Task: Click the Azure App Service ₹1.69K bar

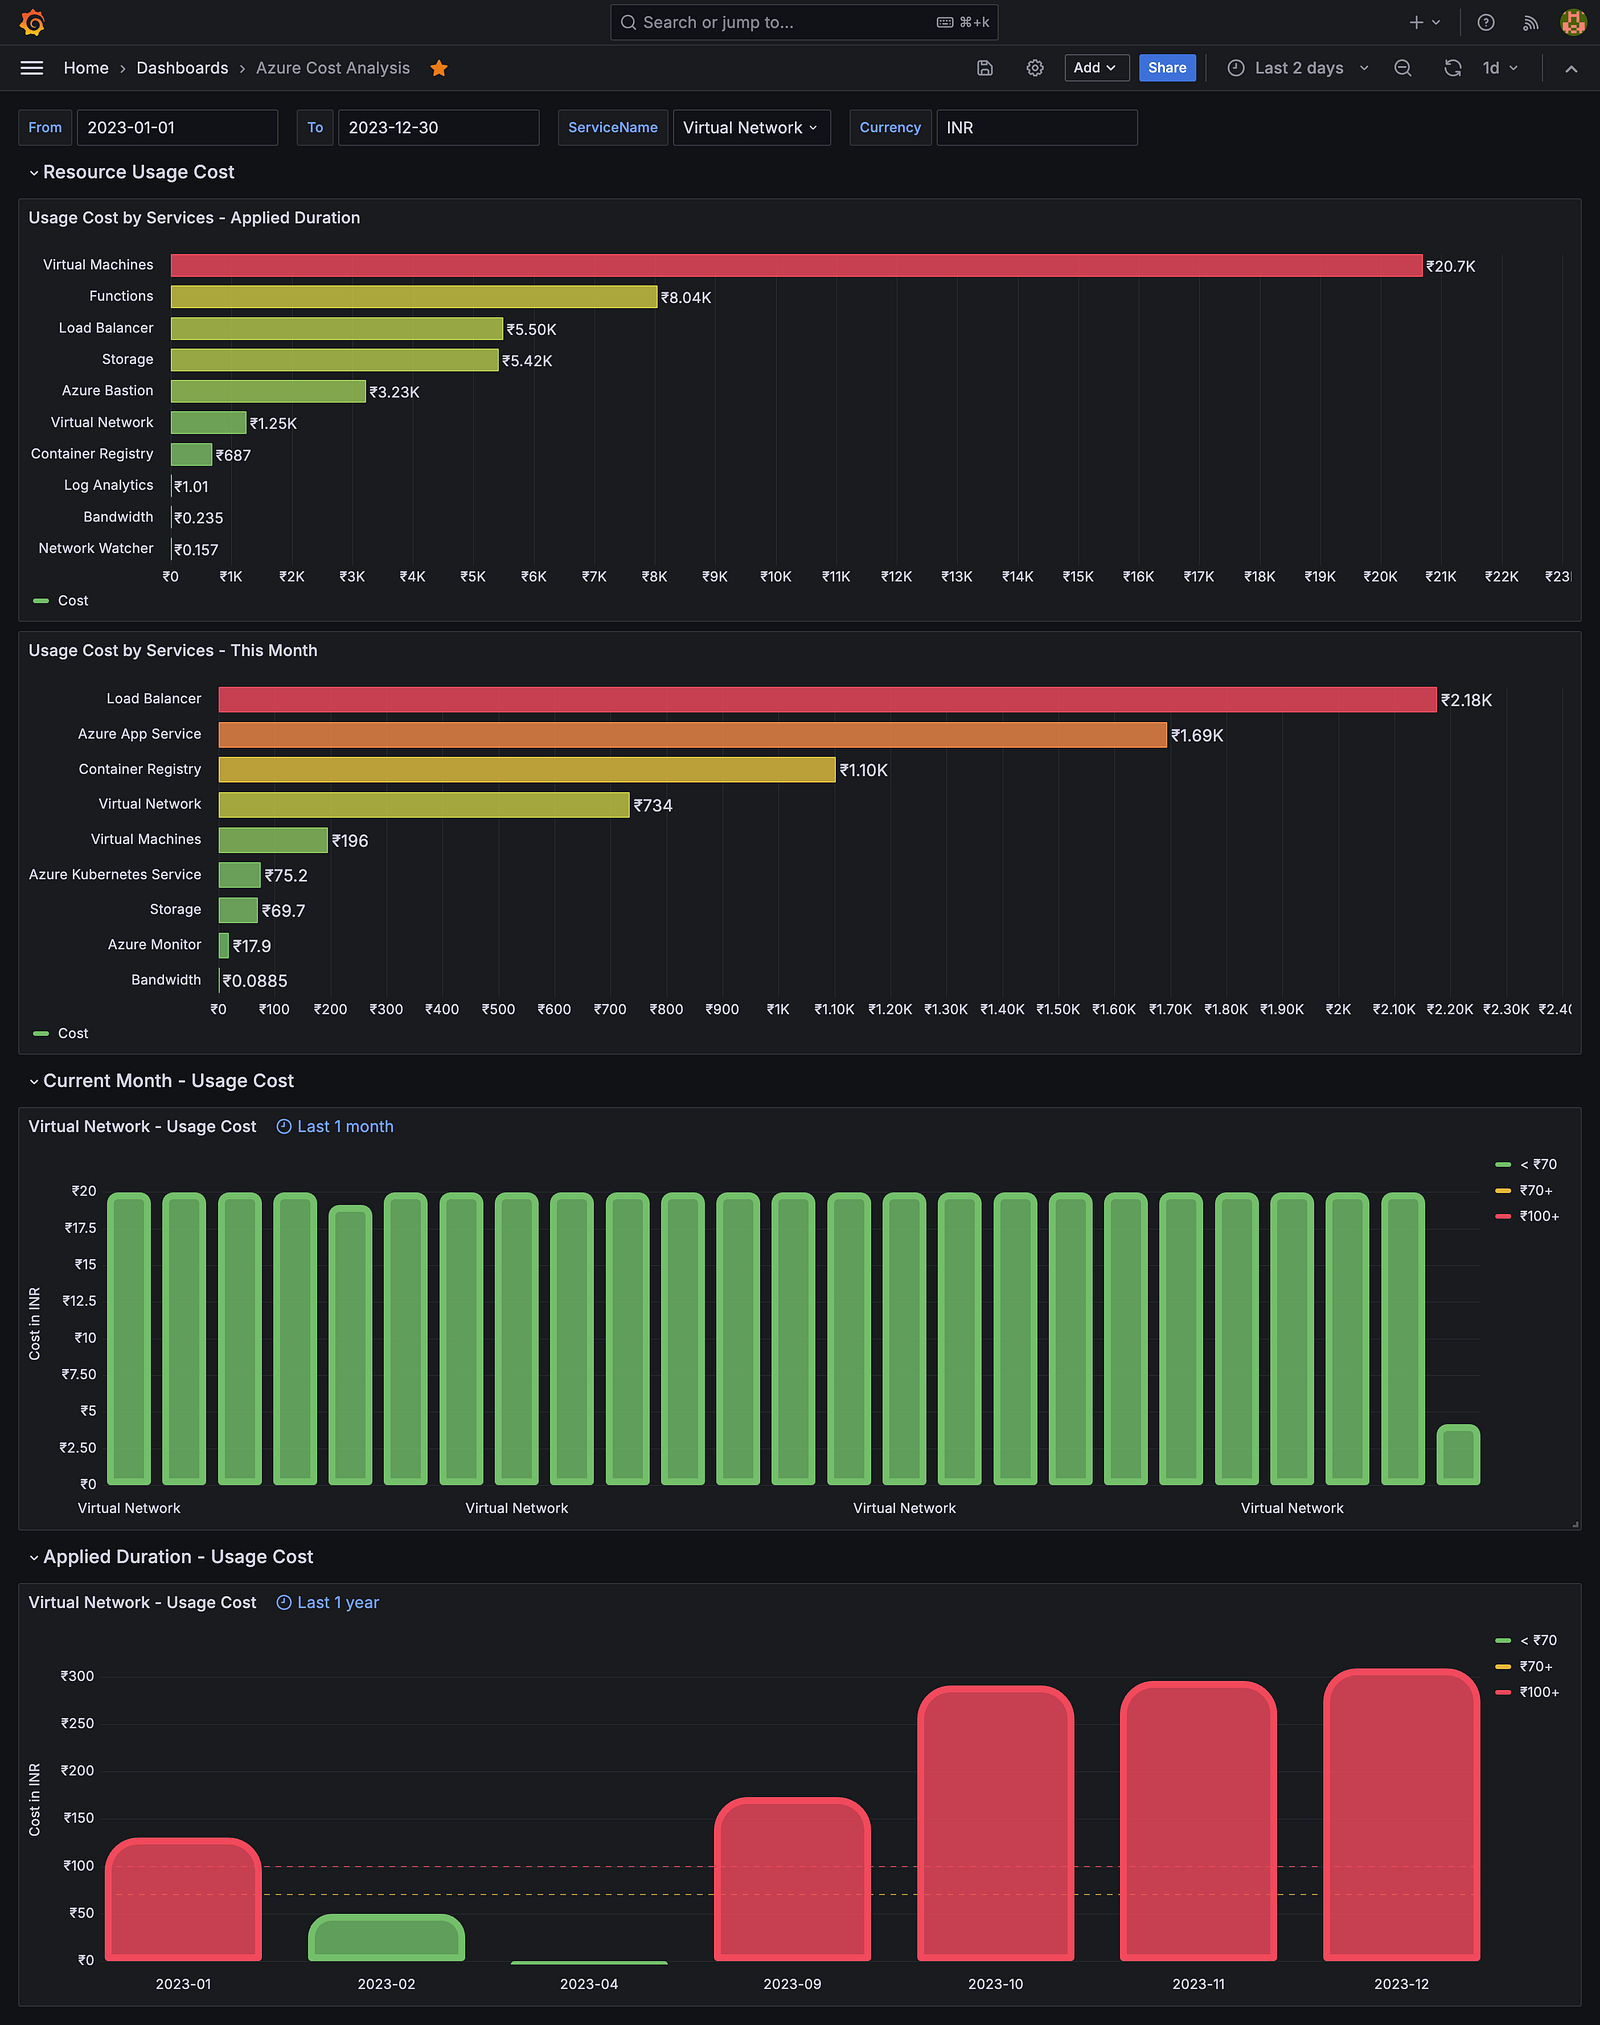Action: (692, 735)
